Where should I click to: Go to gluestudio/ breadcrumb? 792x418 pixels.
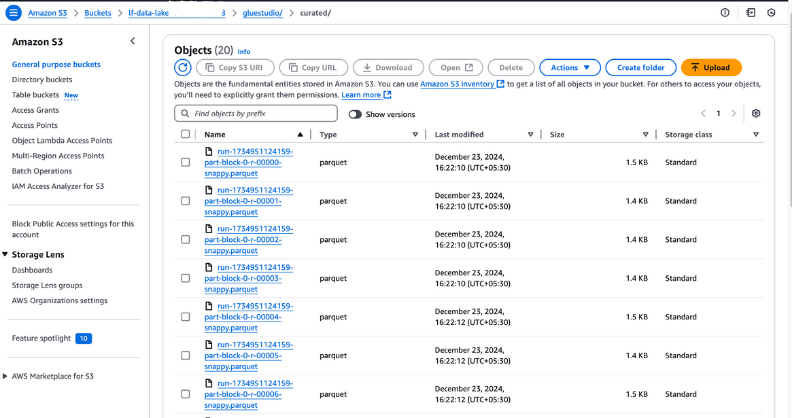(263, 13)
